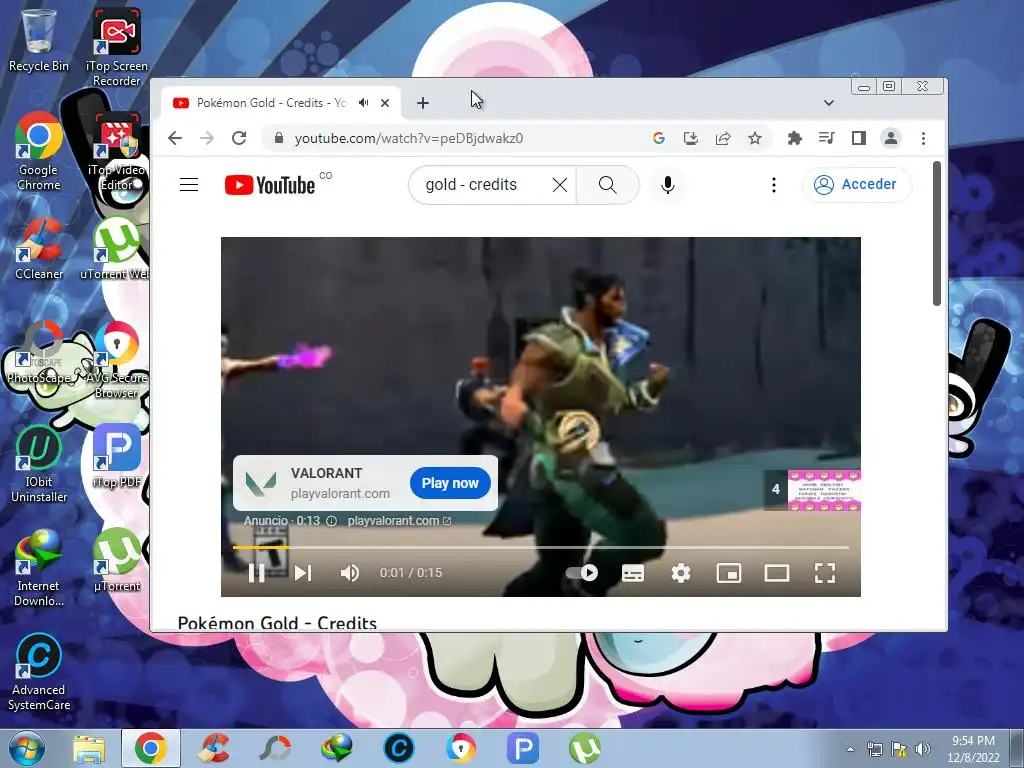Go back with browser back arrow
The image size is (1024, 768).
point(174,138)
